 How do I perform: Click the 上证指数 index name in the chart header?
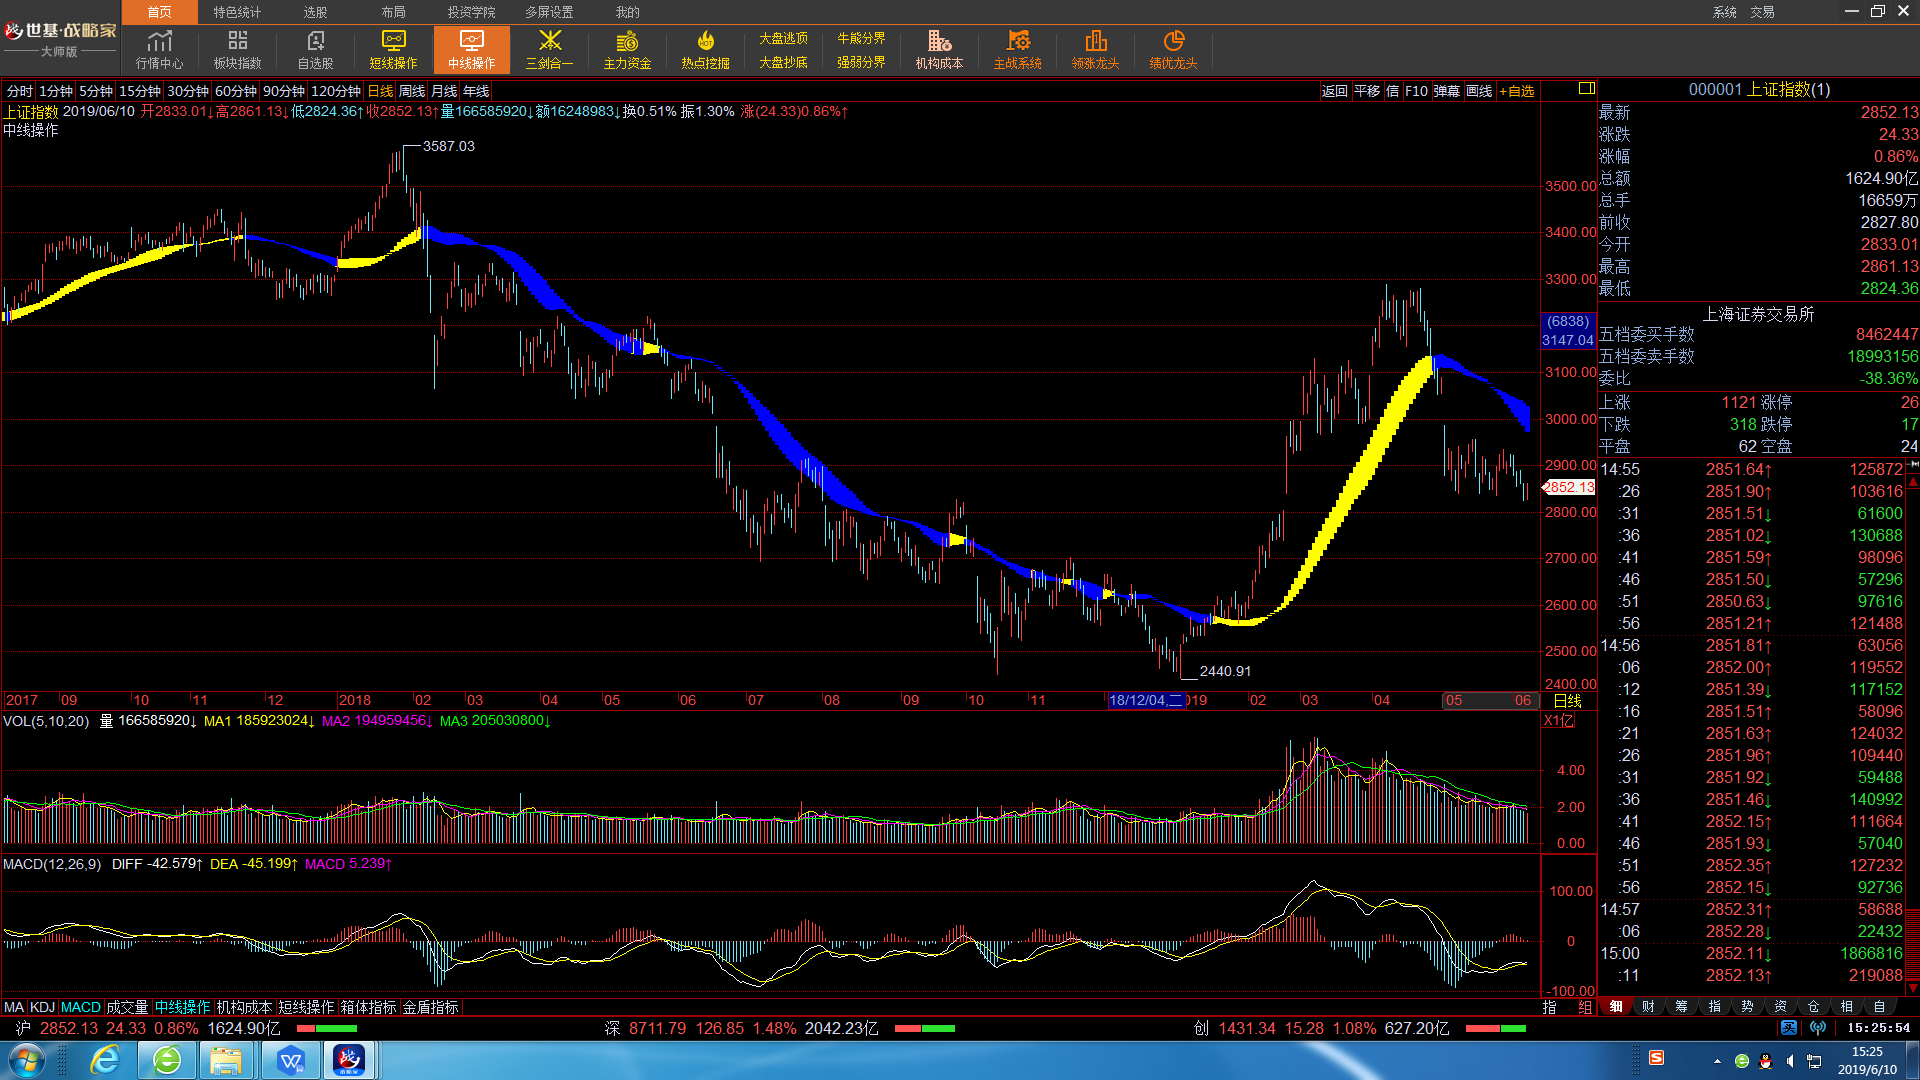pos(31,111)
